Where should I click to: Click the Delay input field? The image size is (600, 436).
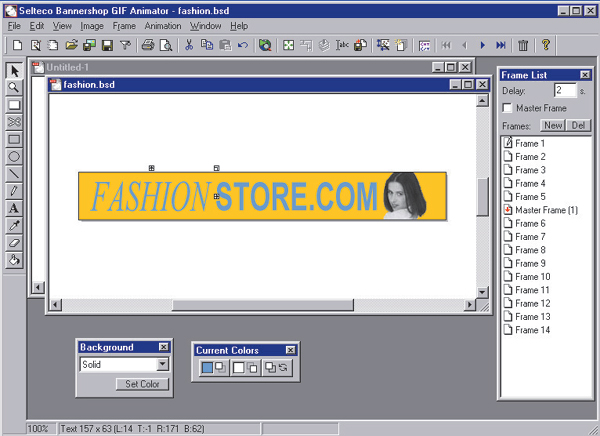pyautogui.click(x=565, y=90)
